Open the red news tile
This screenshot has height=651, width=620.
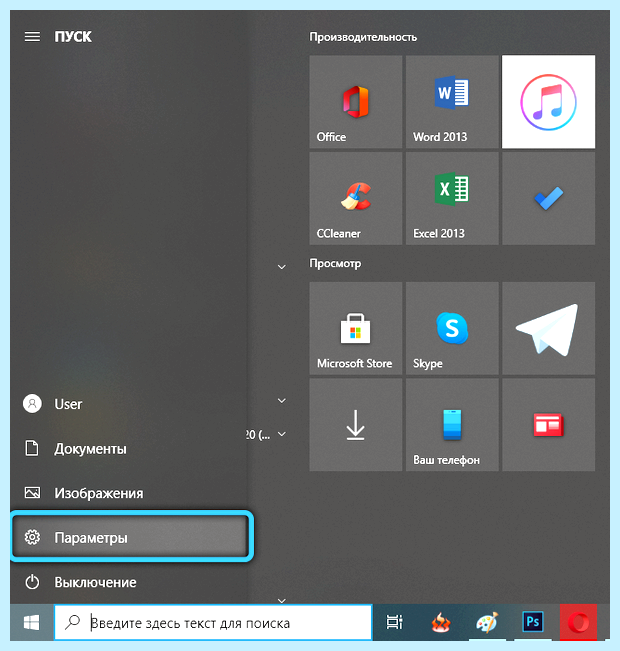[548, 425]
